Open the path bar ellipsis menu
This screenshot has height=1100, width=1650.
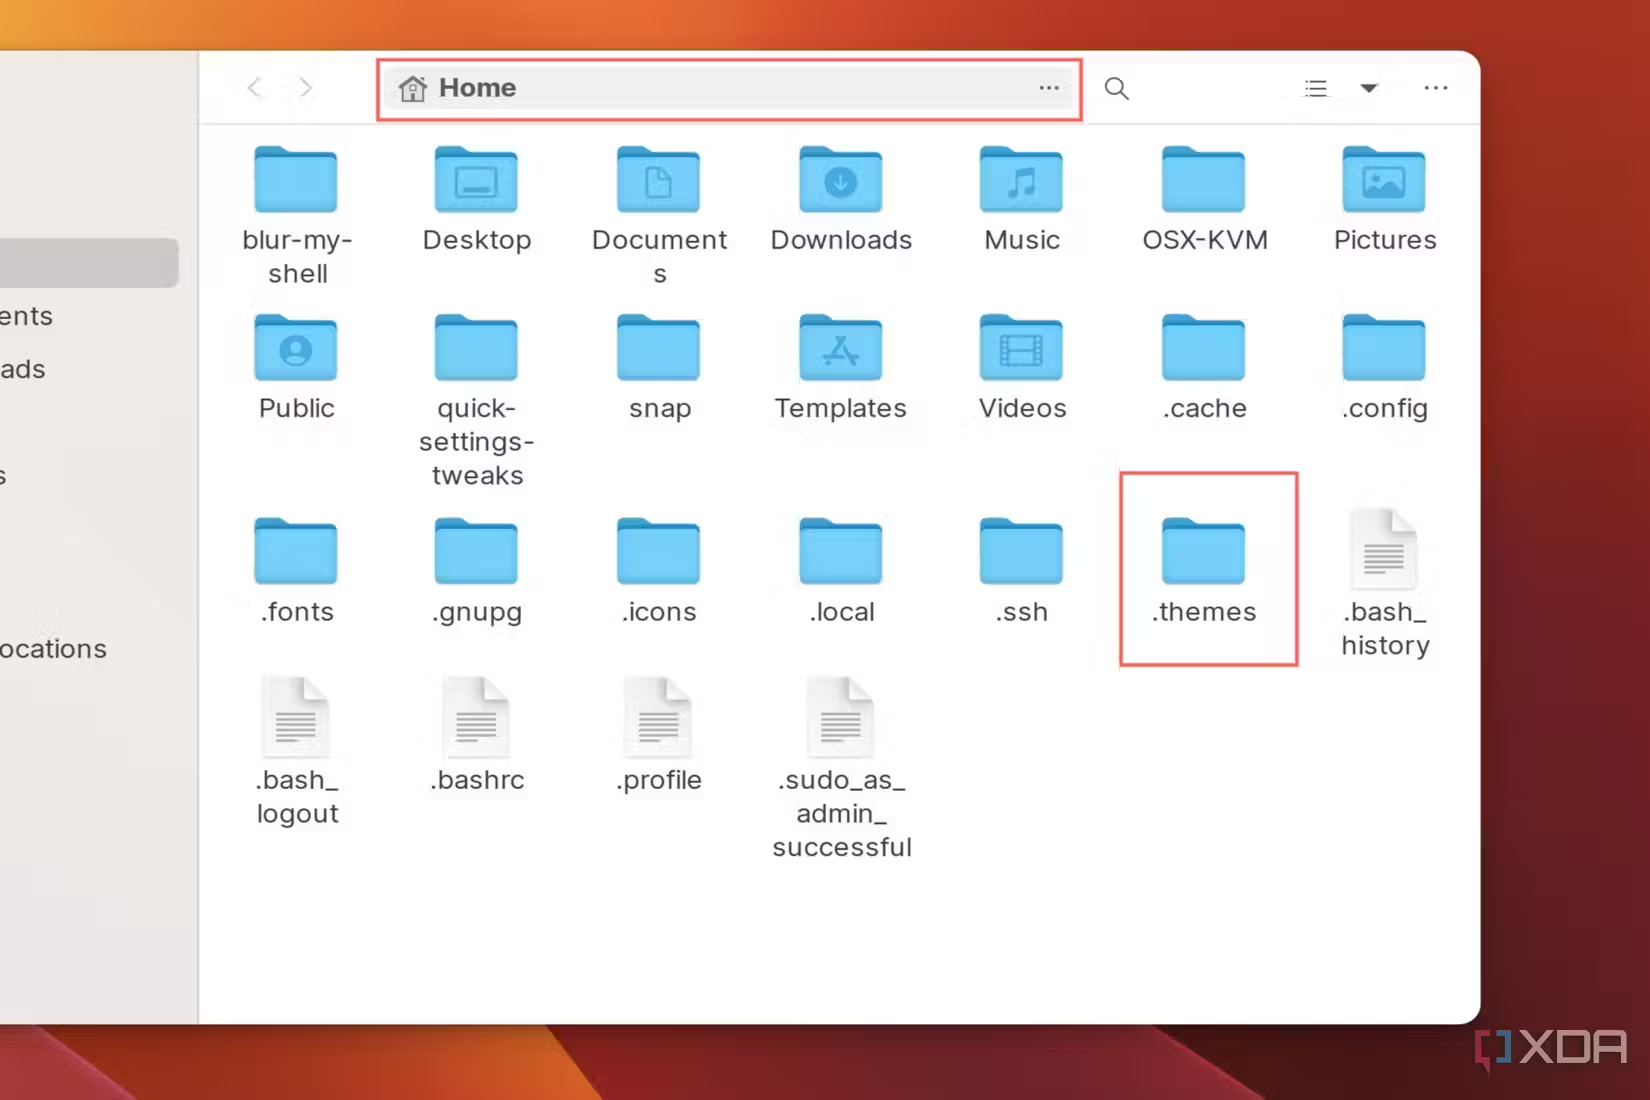1048,88
